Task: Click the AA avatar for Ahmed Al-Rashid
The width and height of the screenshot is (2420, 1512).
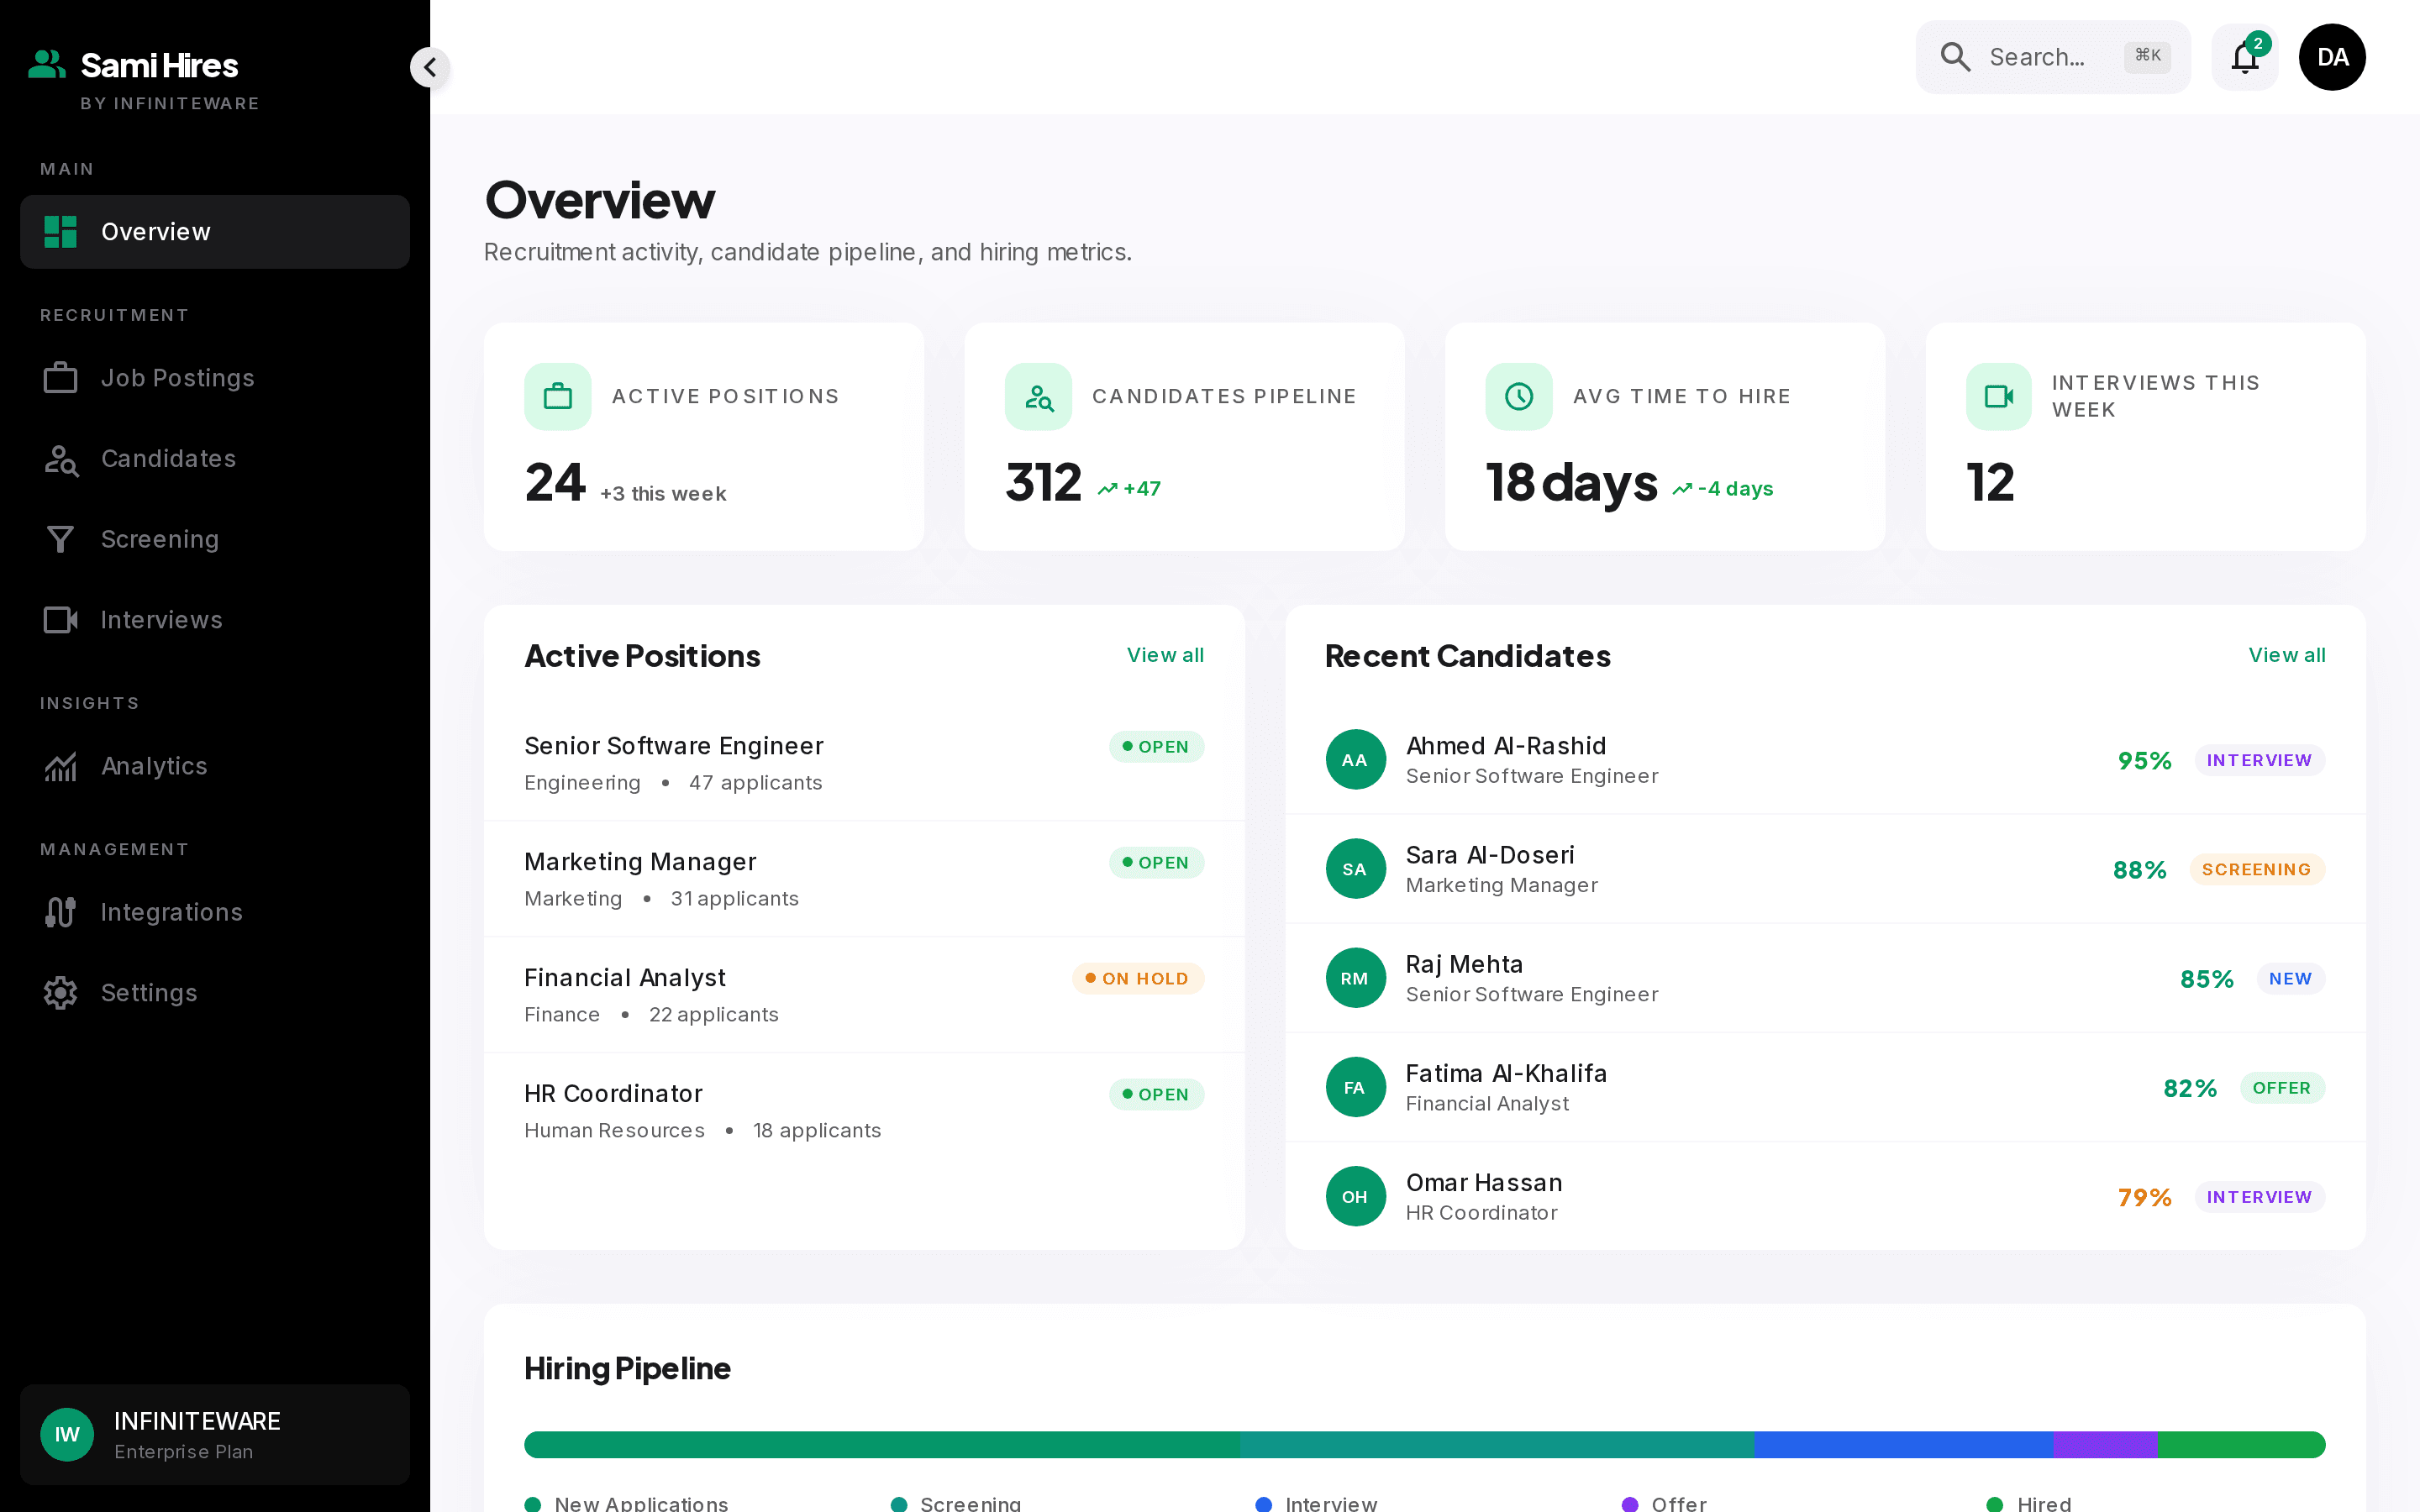Action: coord(1355,760)
